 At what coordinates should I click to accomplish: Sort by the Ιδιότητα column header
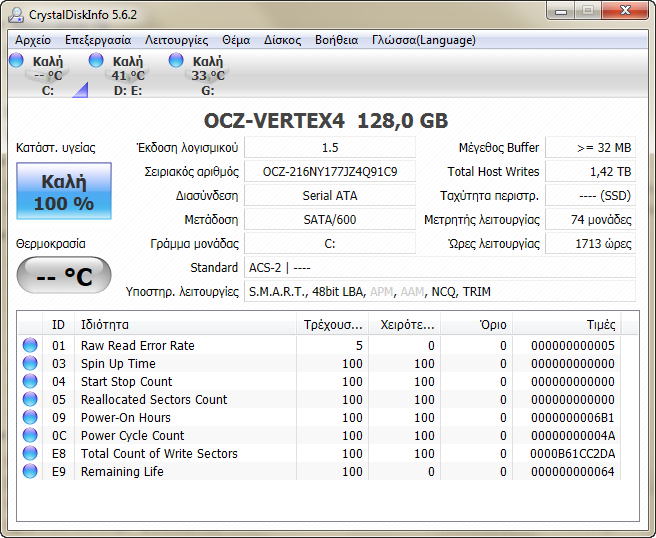[x=185, y=325]
